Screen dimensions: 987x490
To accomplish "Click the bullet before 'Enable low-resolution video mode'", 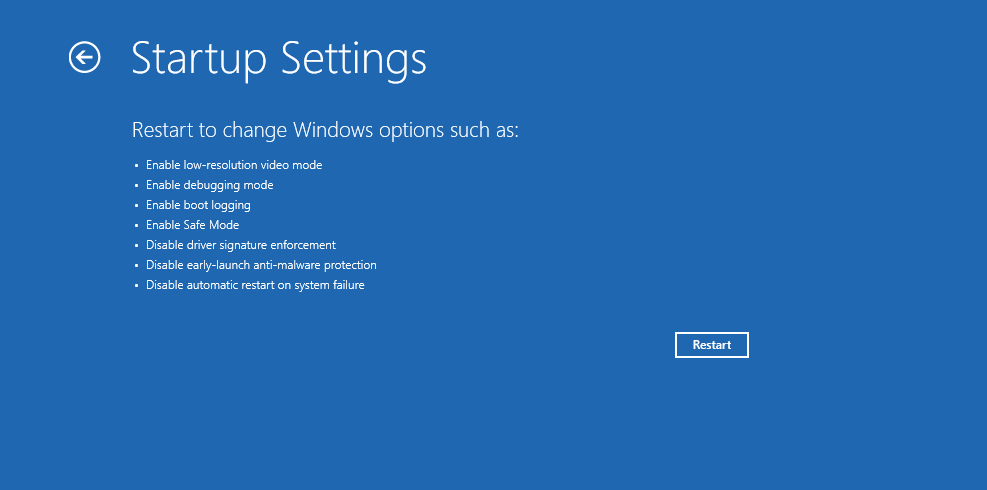I will 135,166.
